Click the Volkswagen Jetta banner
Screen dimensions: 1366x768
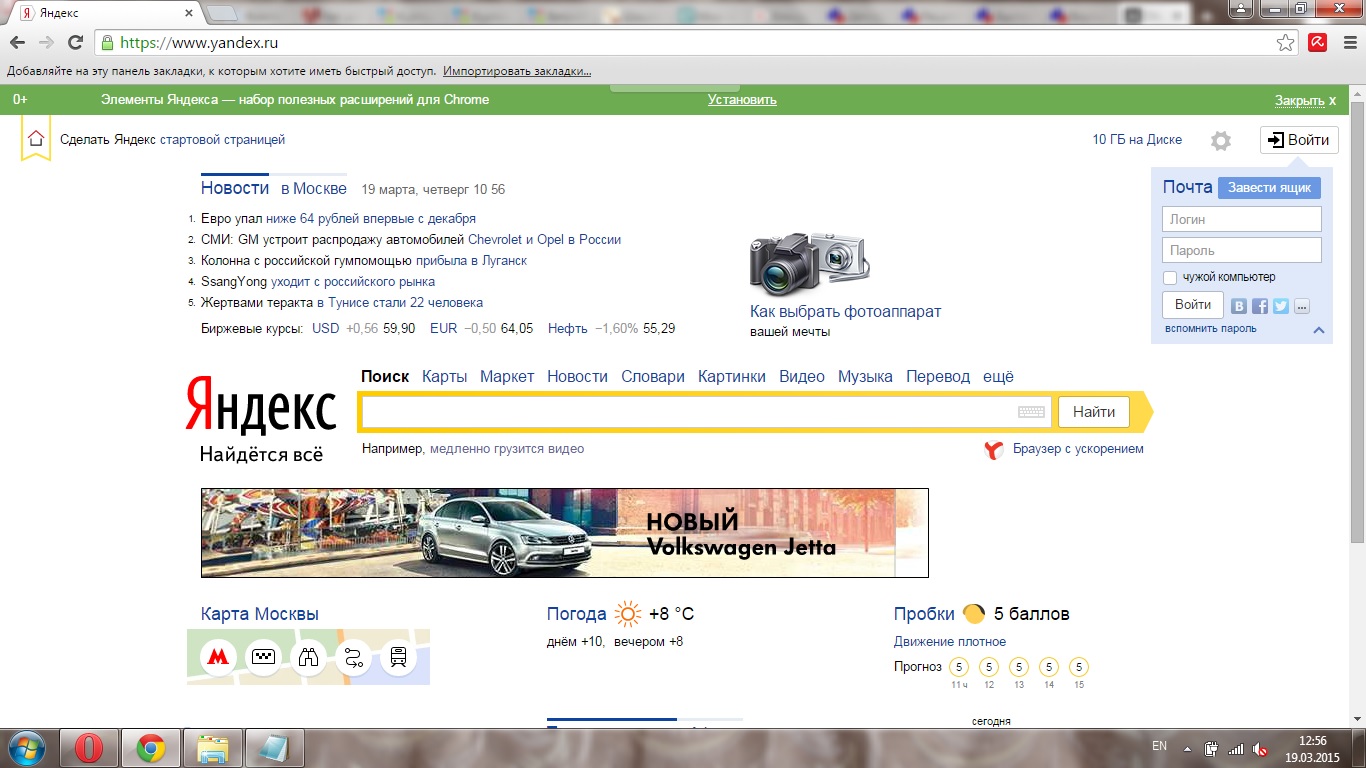coord(565,533)
